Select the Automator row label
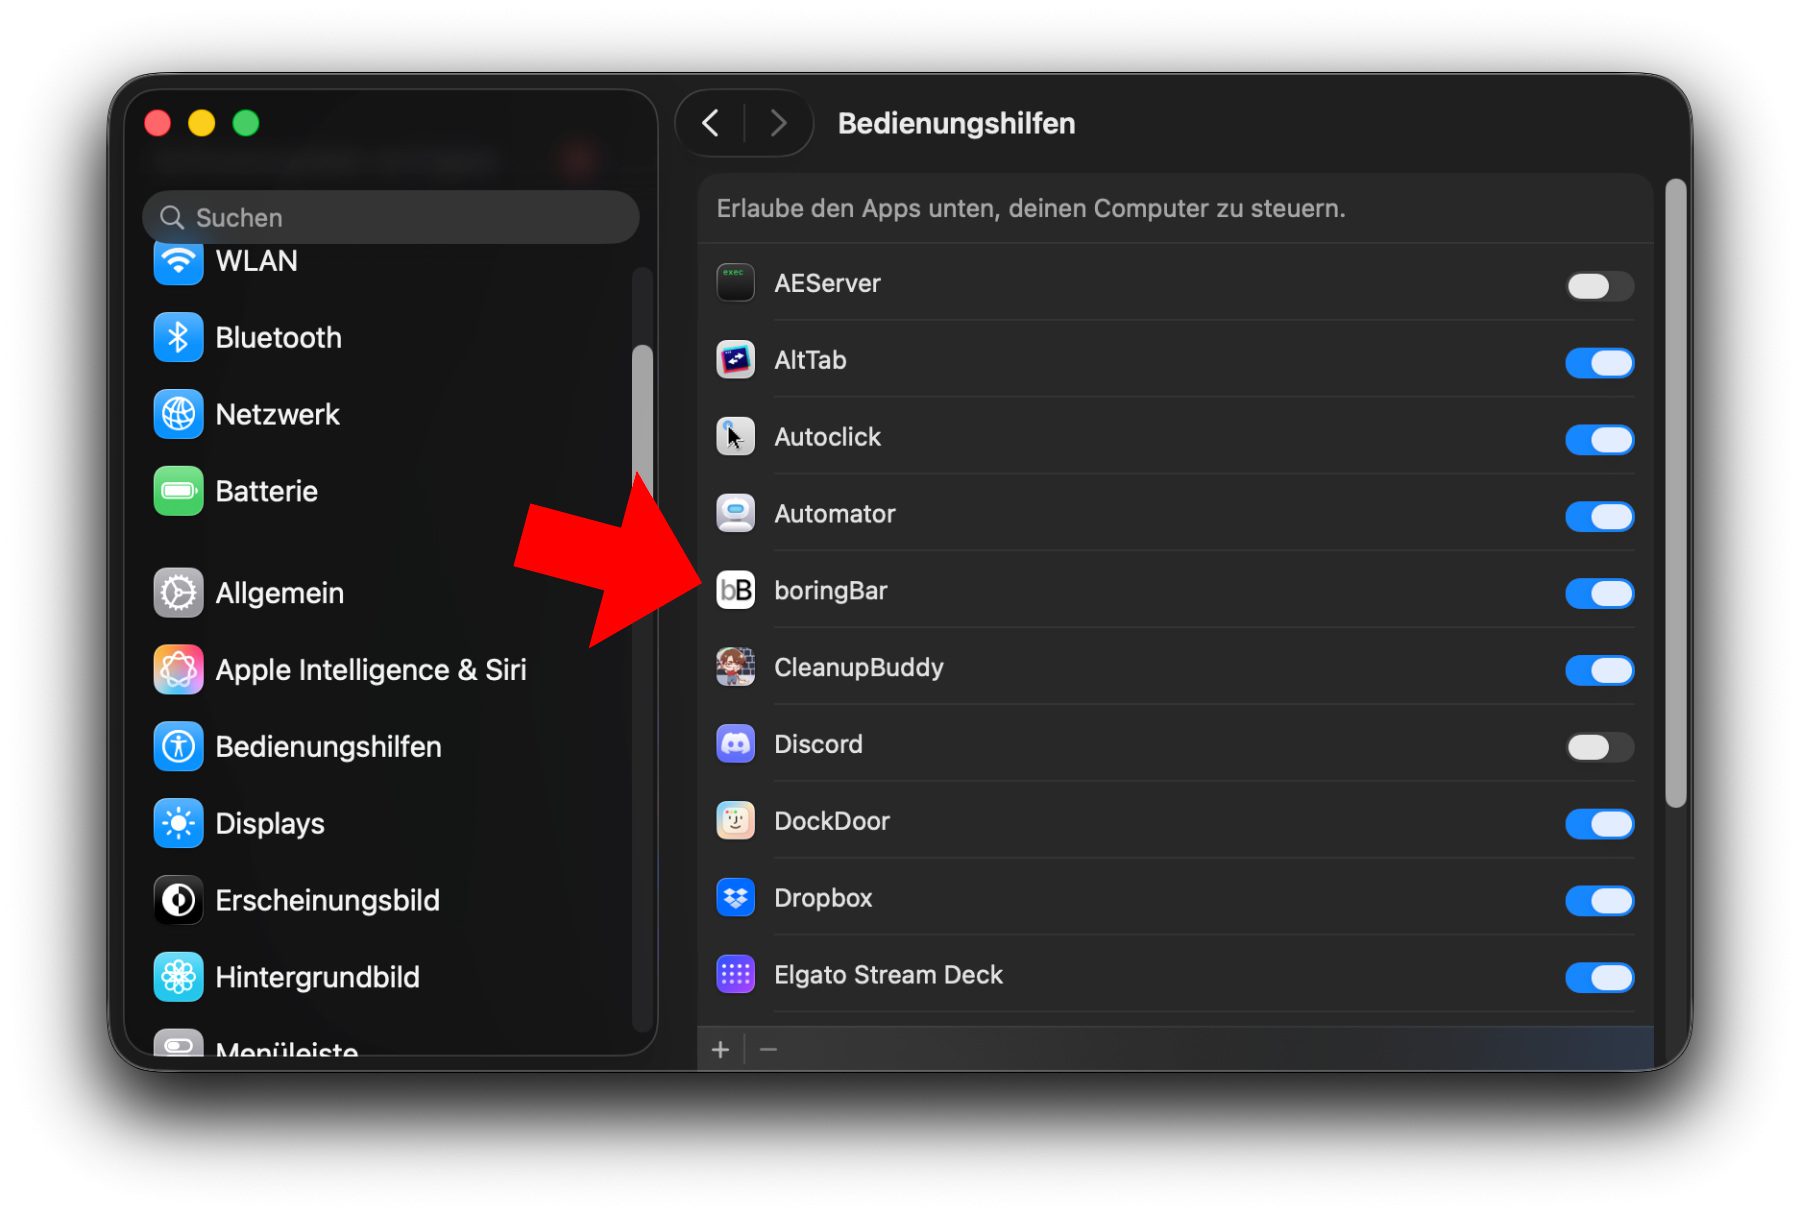 coord(835,514)
